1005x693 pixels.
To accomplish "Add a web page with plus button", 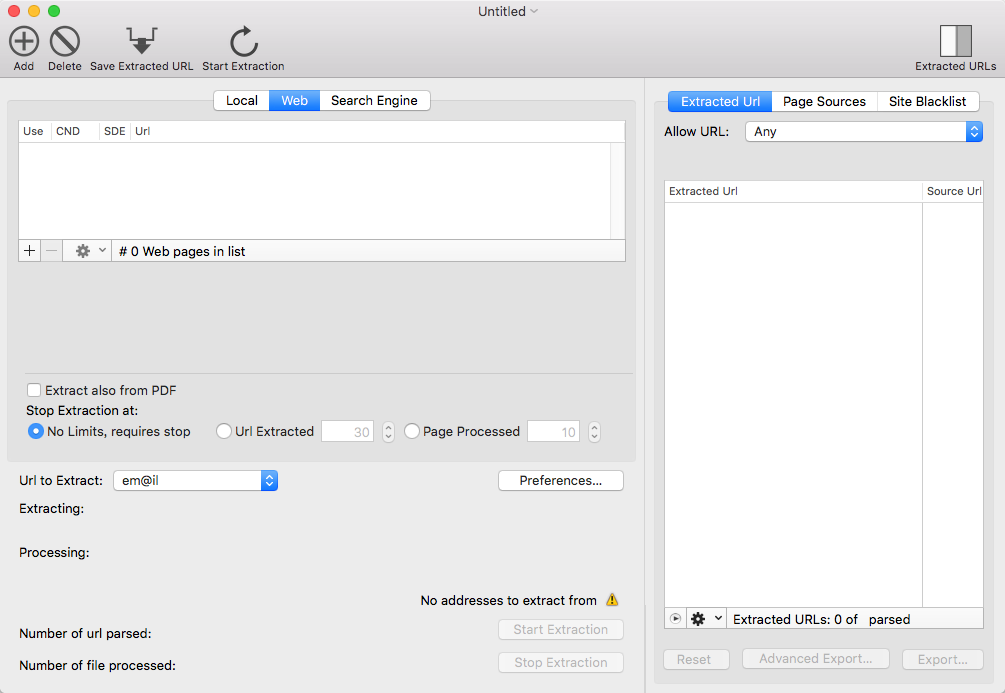I will point(29,251).
